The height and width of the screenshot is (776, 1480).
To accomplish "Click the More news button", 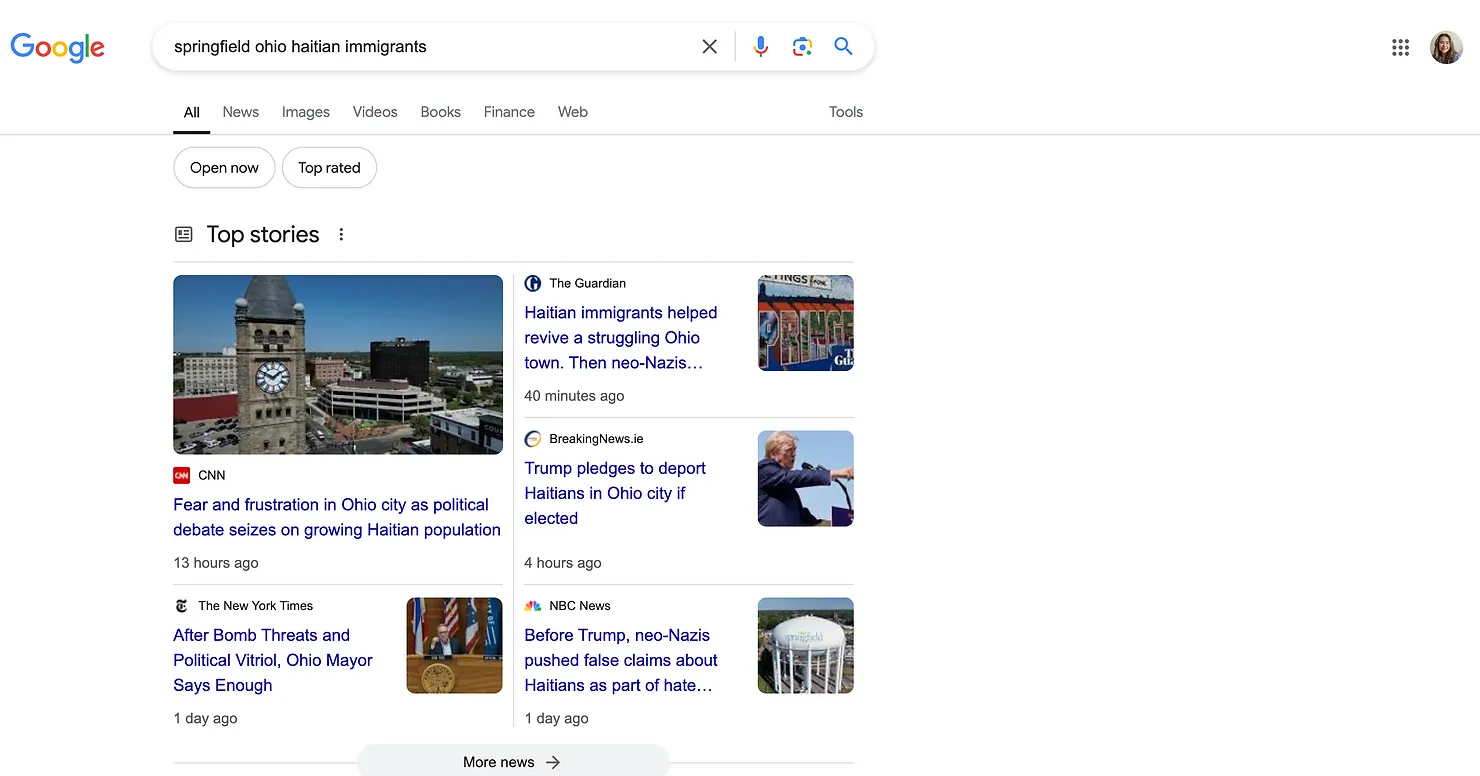I will tap(512, 762).
